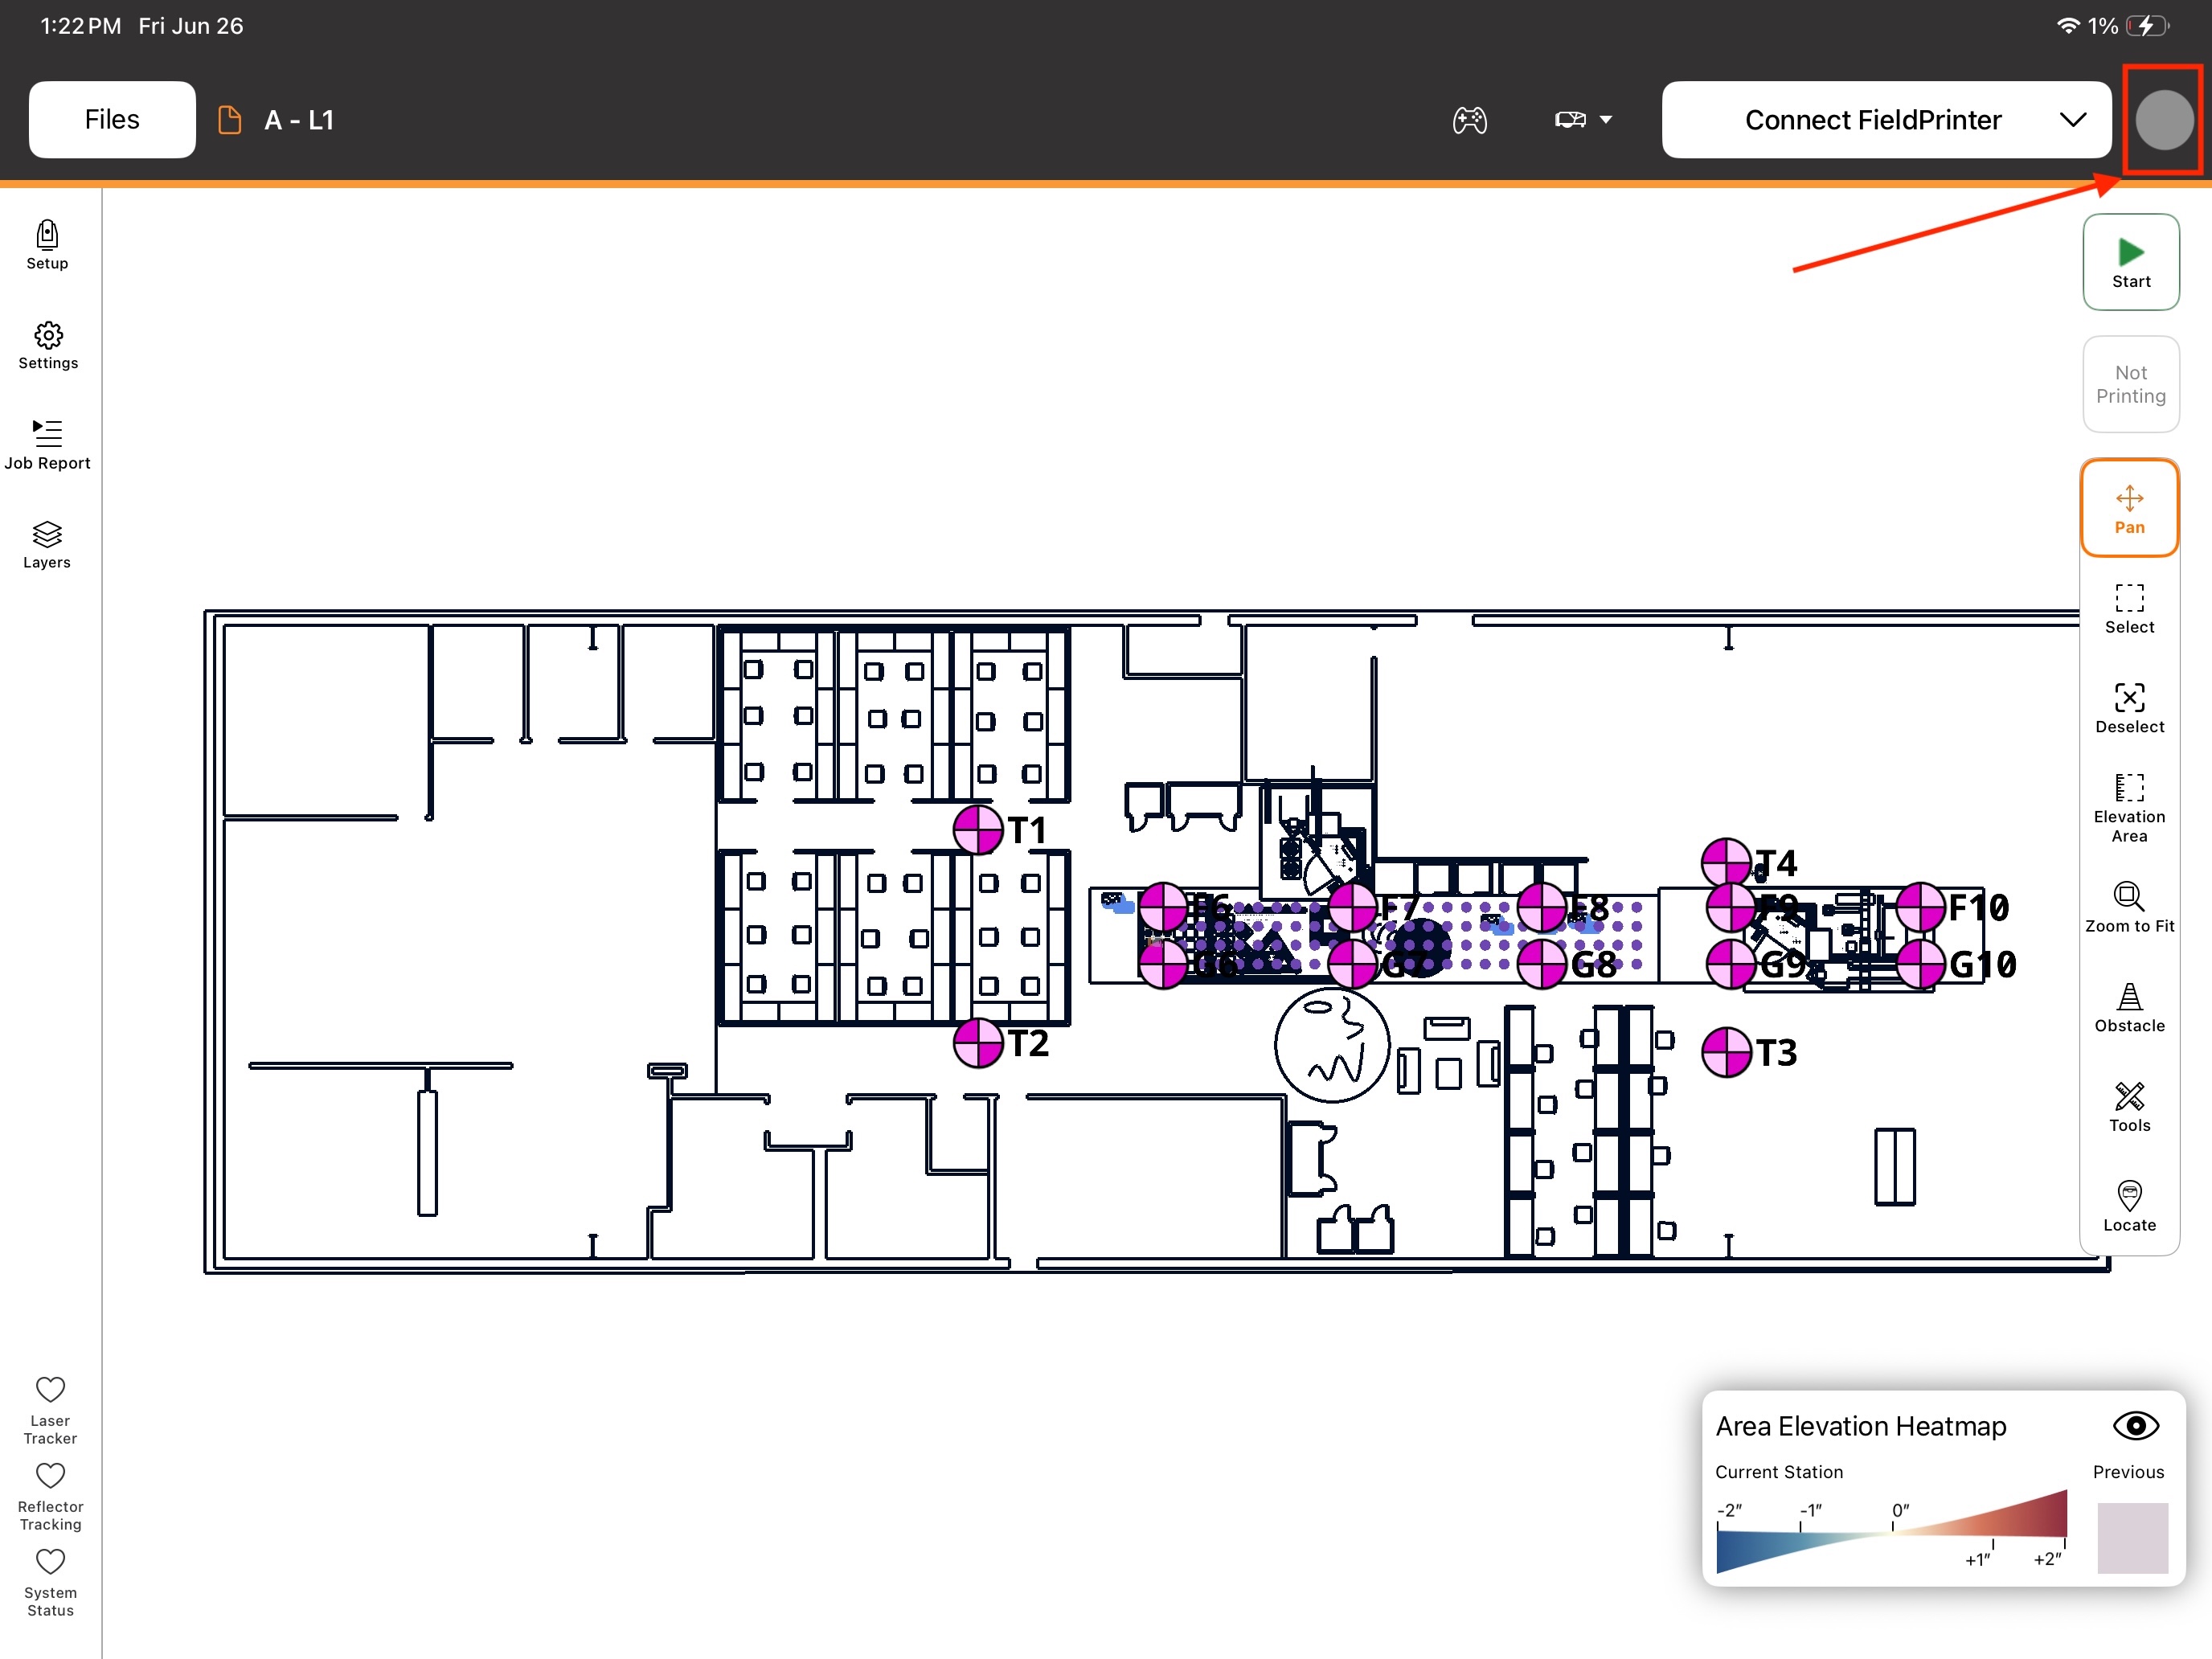Open the Layers panel

(47, 545)
